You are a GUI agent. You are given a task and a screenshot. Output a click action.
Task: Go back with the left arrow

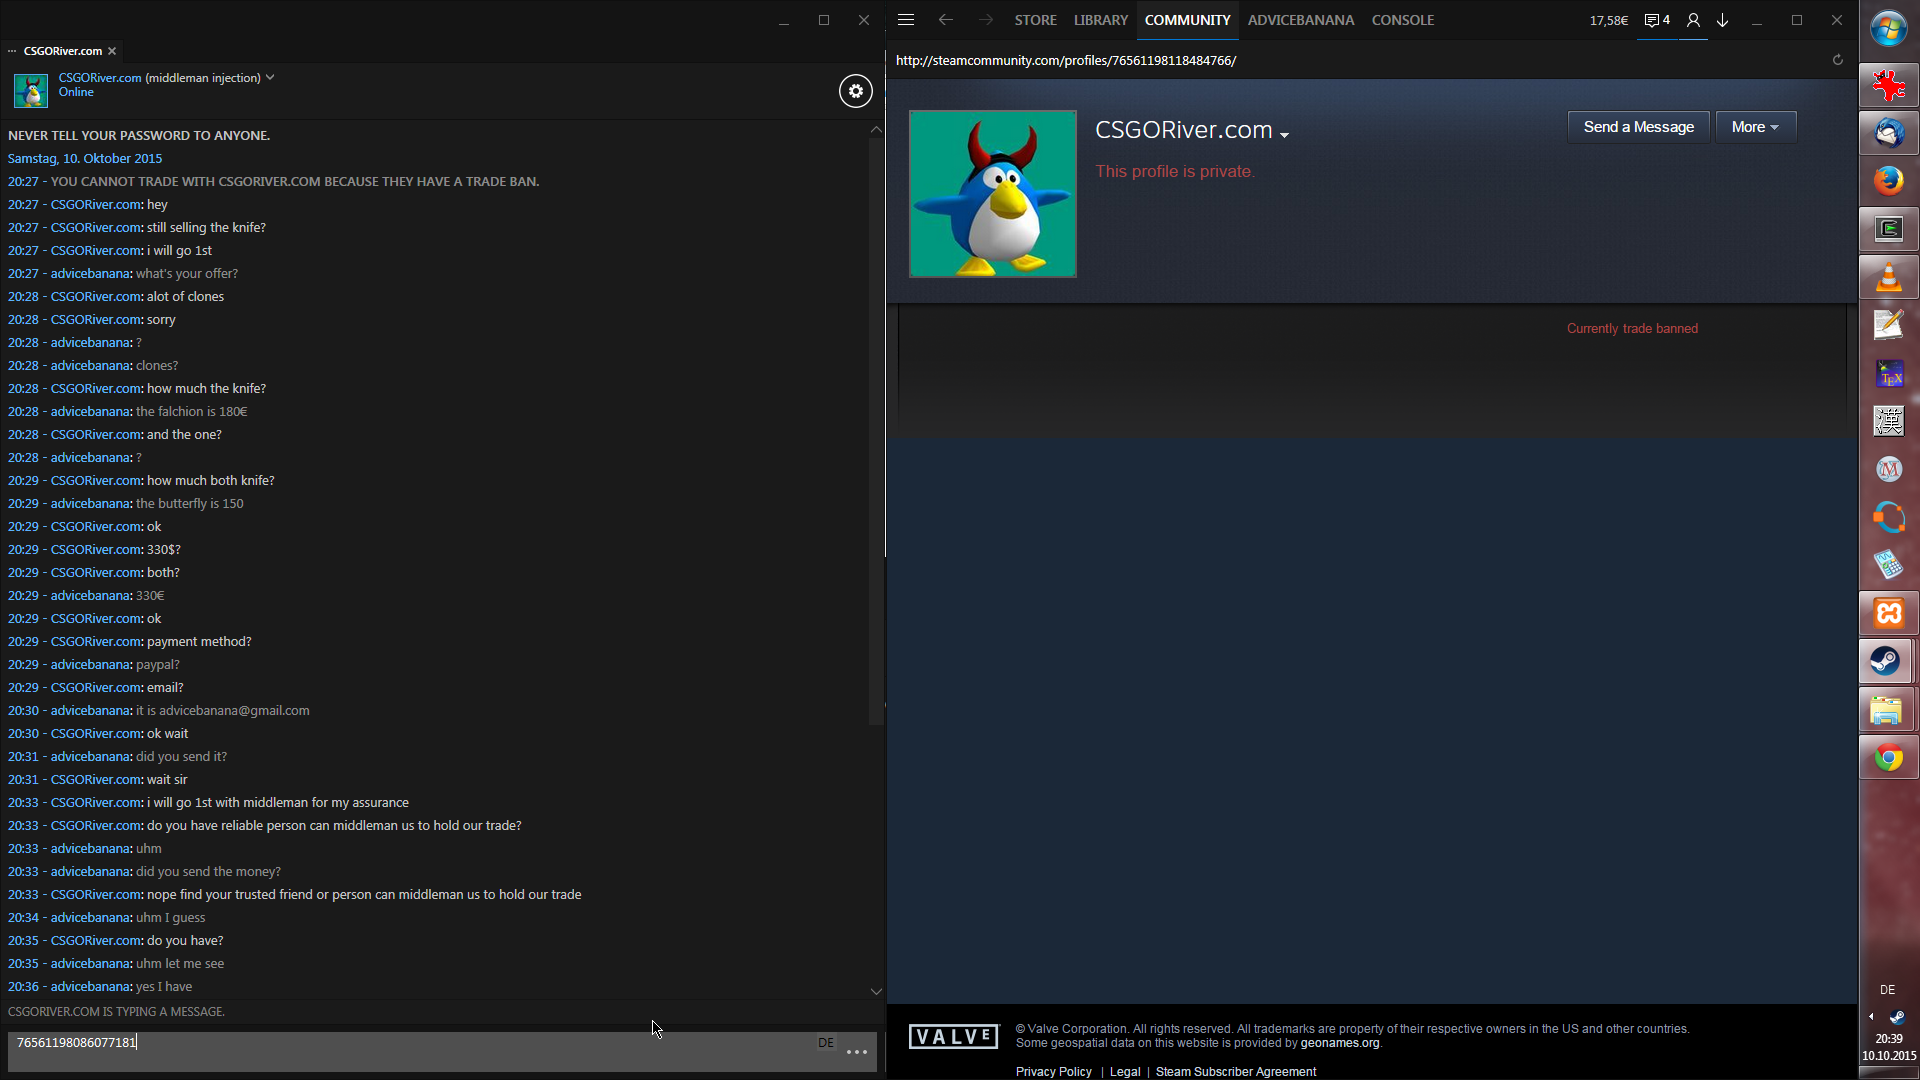(x=946, y=20)
